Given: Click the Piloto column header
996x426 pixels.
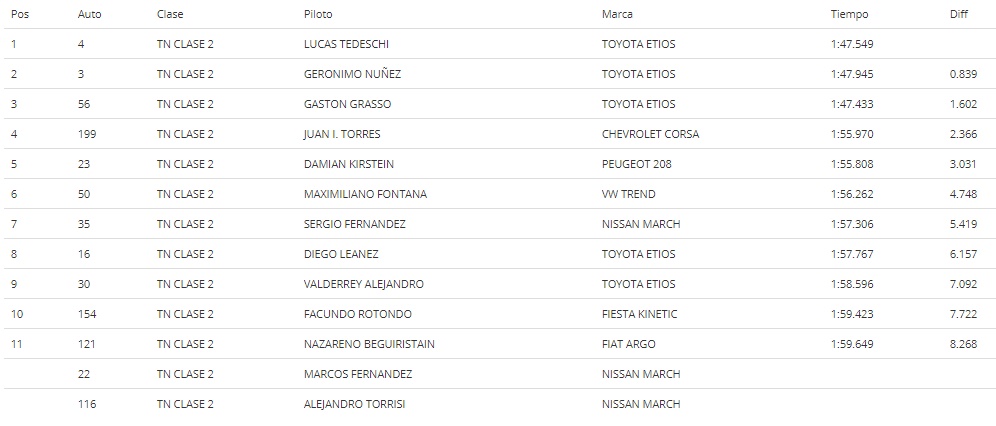Looking at the screenshot, I should tap(318, 14).
